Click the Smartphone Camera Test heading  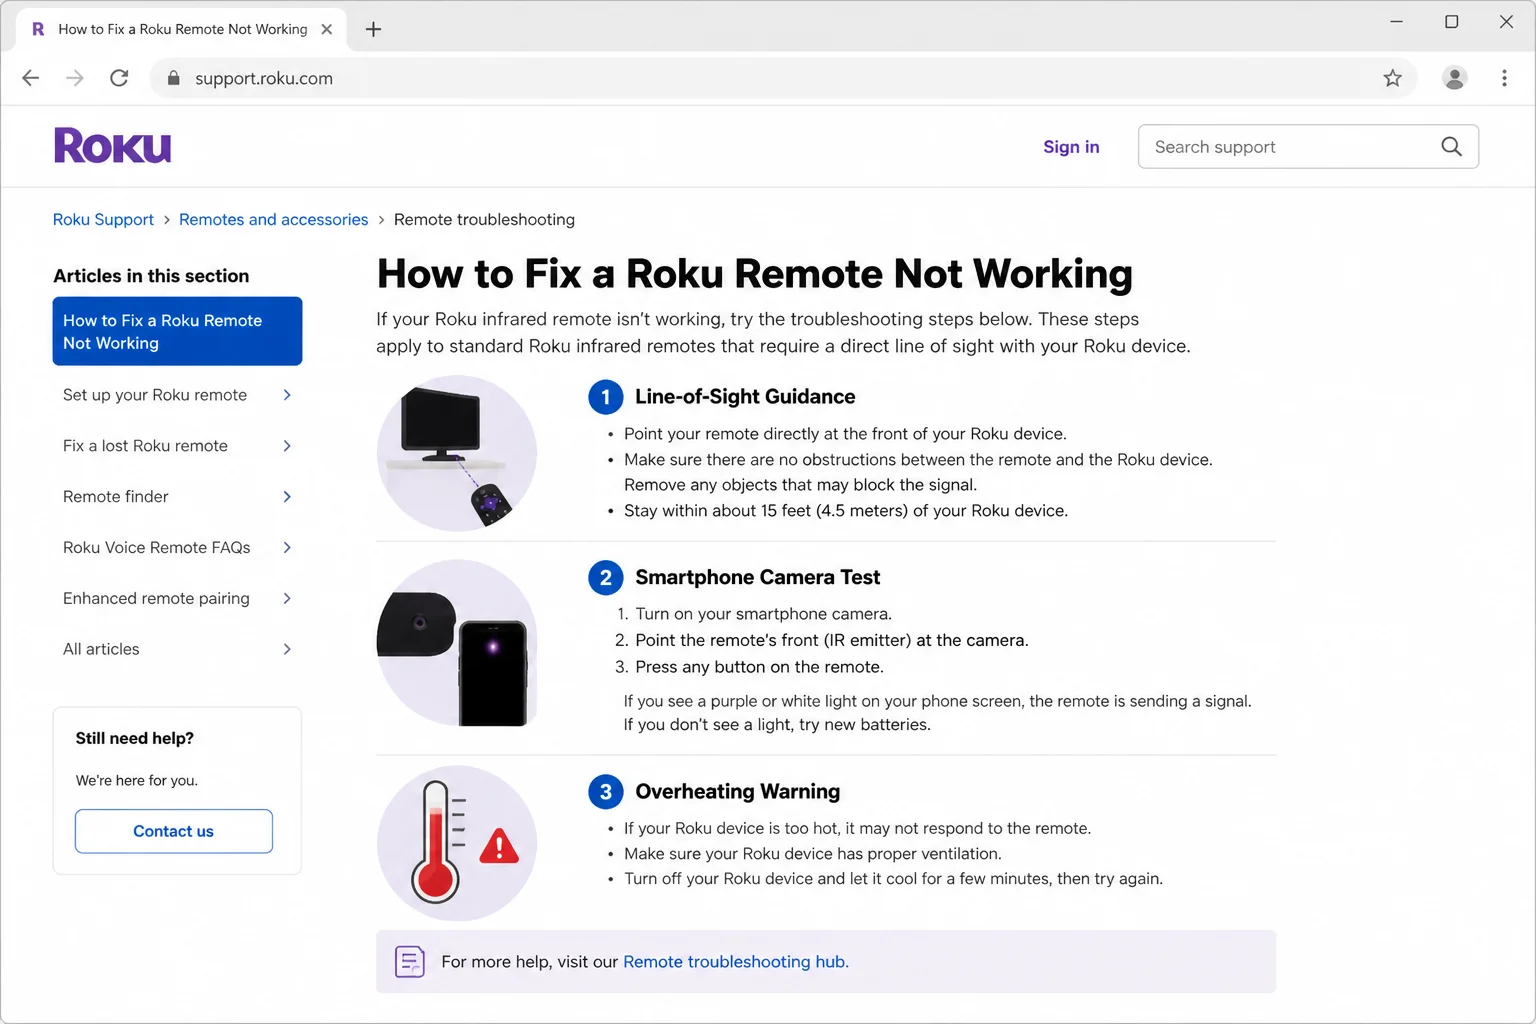[757, 577]
